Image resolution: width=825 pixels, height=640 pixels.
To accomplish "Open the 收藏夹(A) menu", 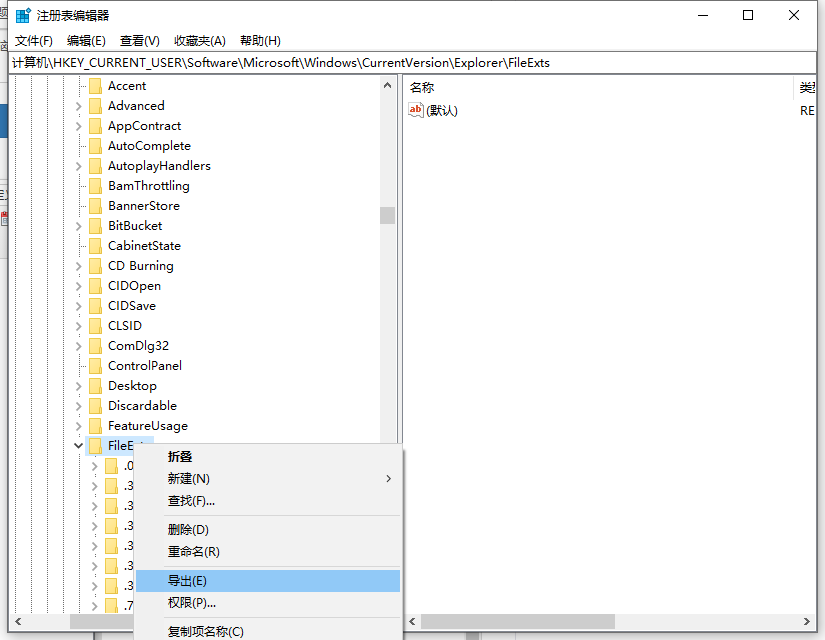I will pyautogui.click(x=200, y=41).
